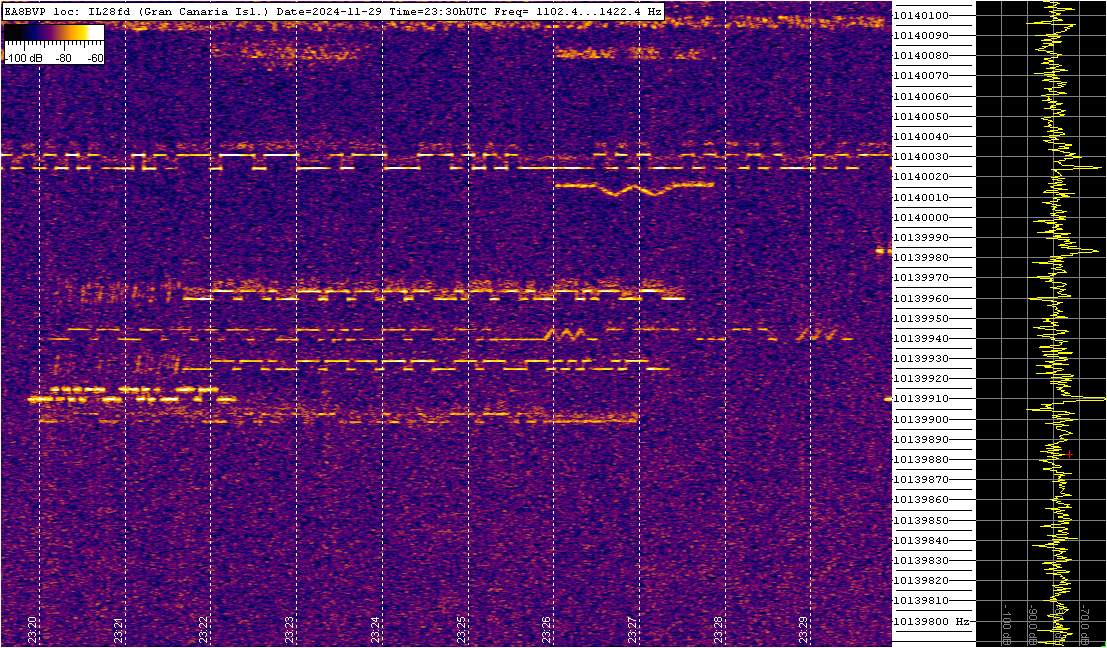Click the 10140090 frequency label

point(921,35)
